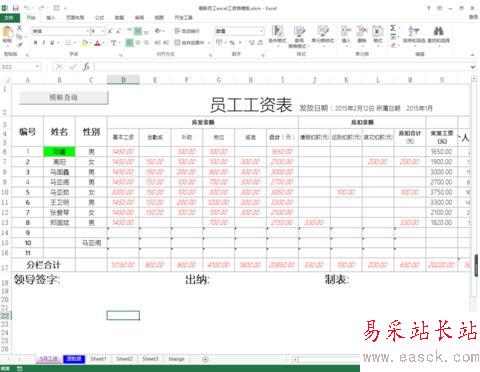Switch to the Insert ribbon tab
480x372 pixels.
click(51, 17)
